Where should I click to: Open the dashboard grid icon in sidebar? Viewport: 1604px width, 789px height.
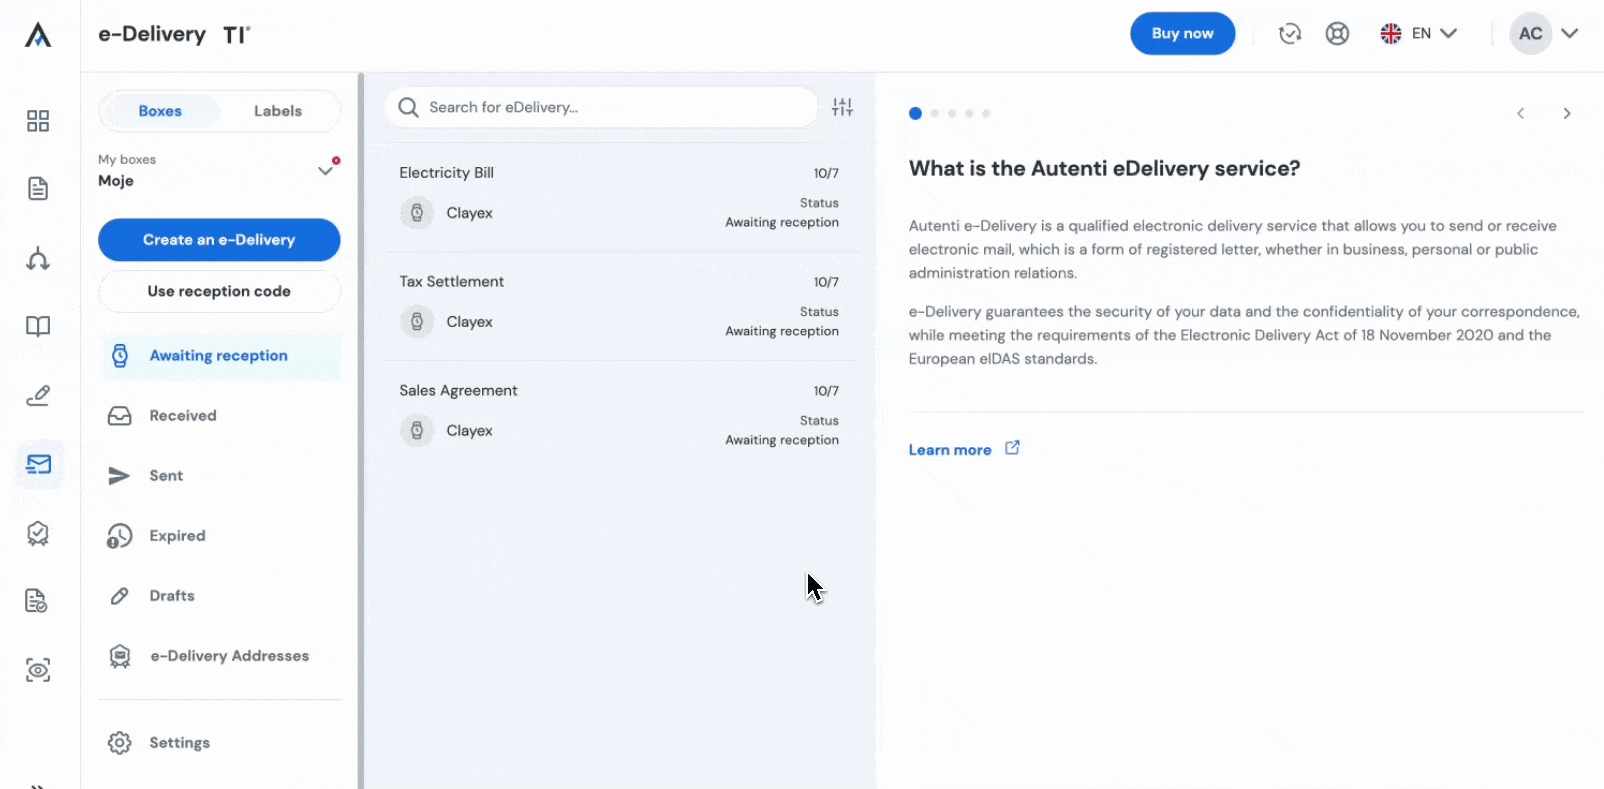38,121
